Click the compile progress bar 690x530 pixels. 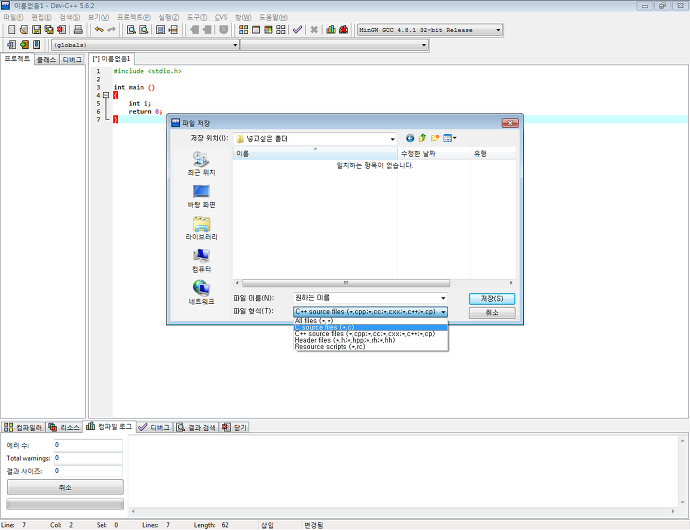tap(65, 504)
